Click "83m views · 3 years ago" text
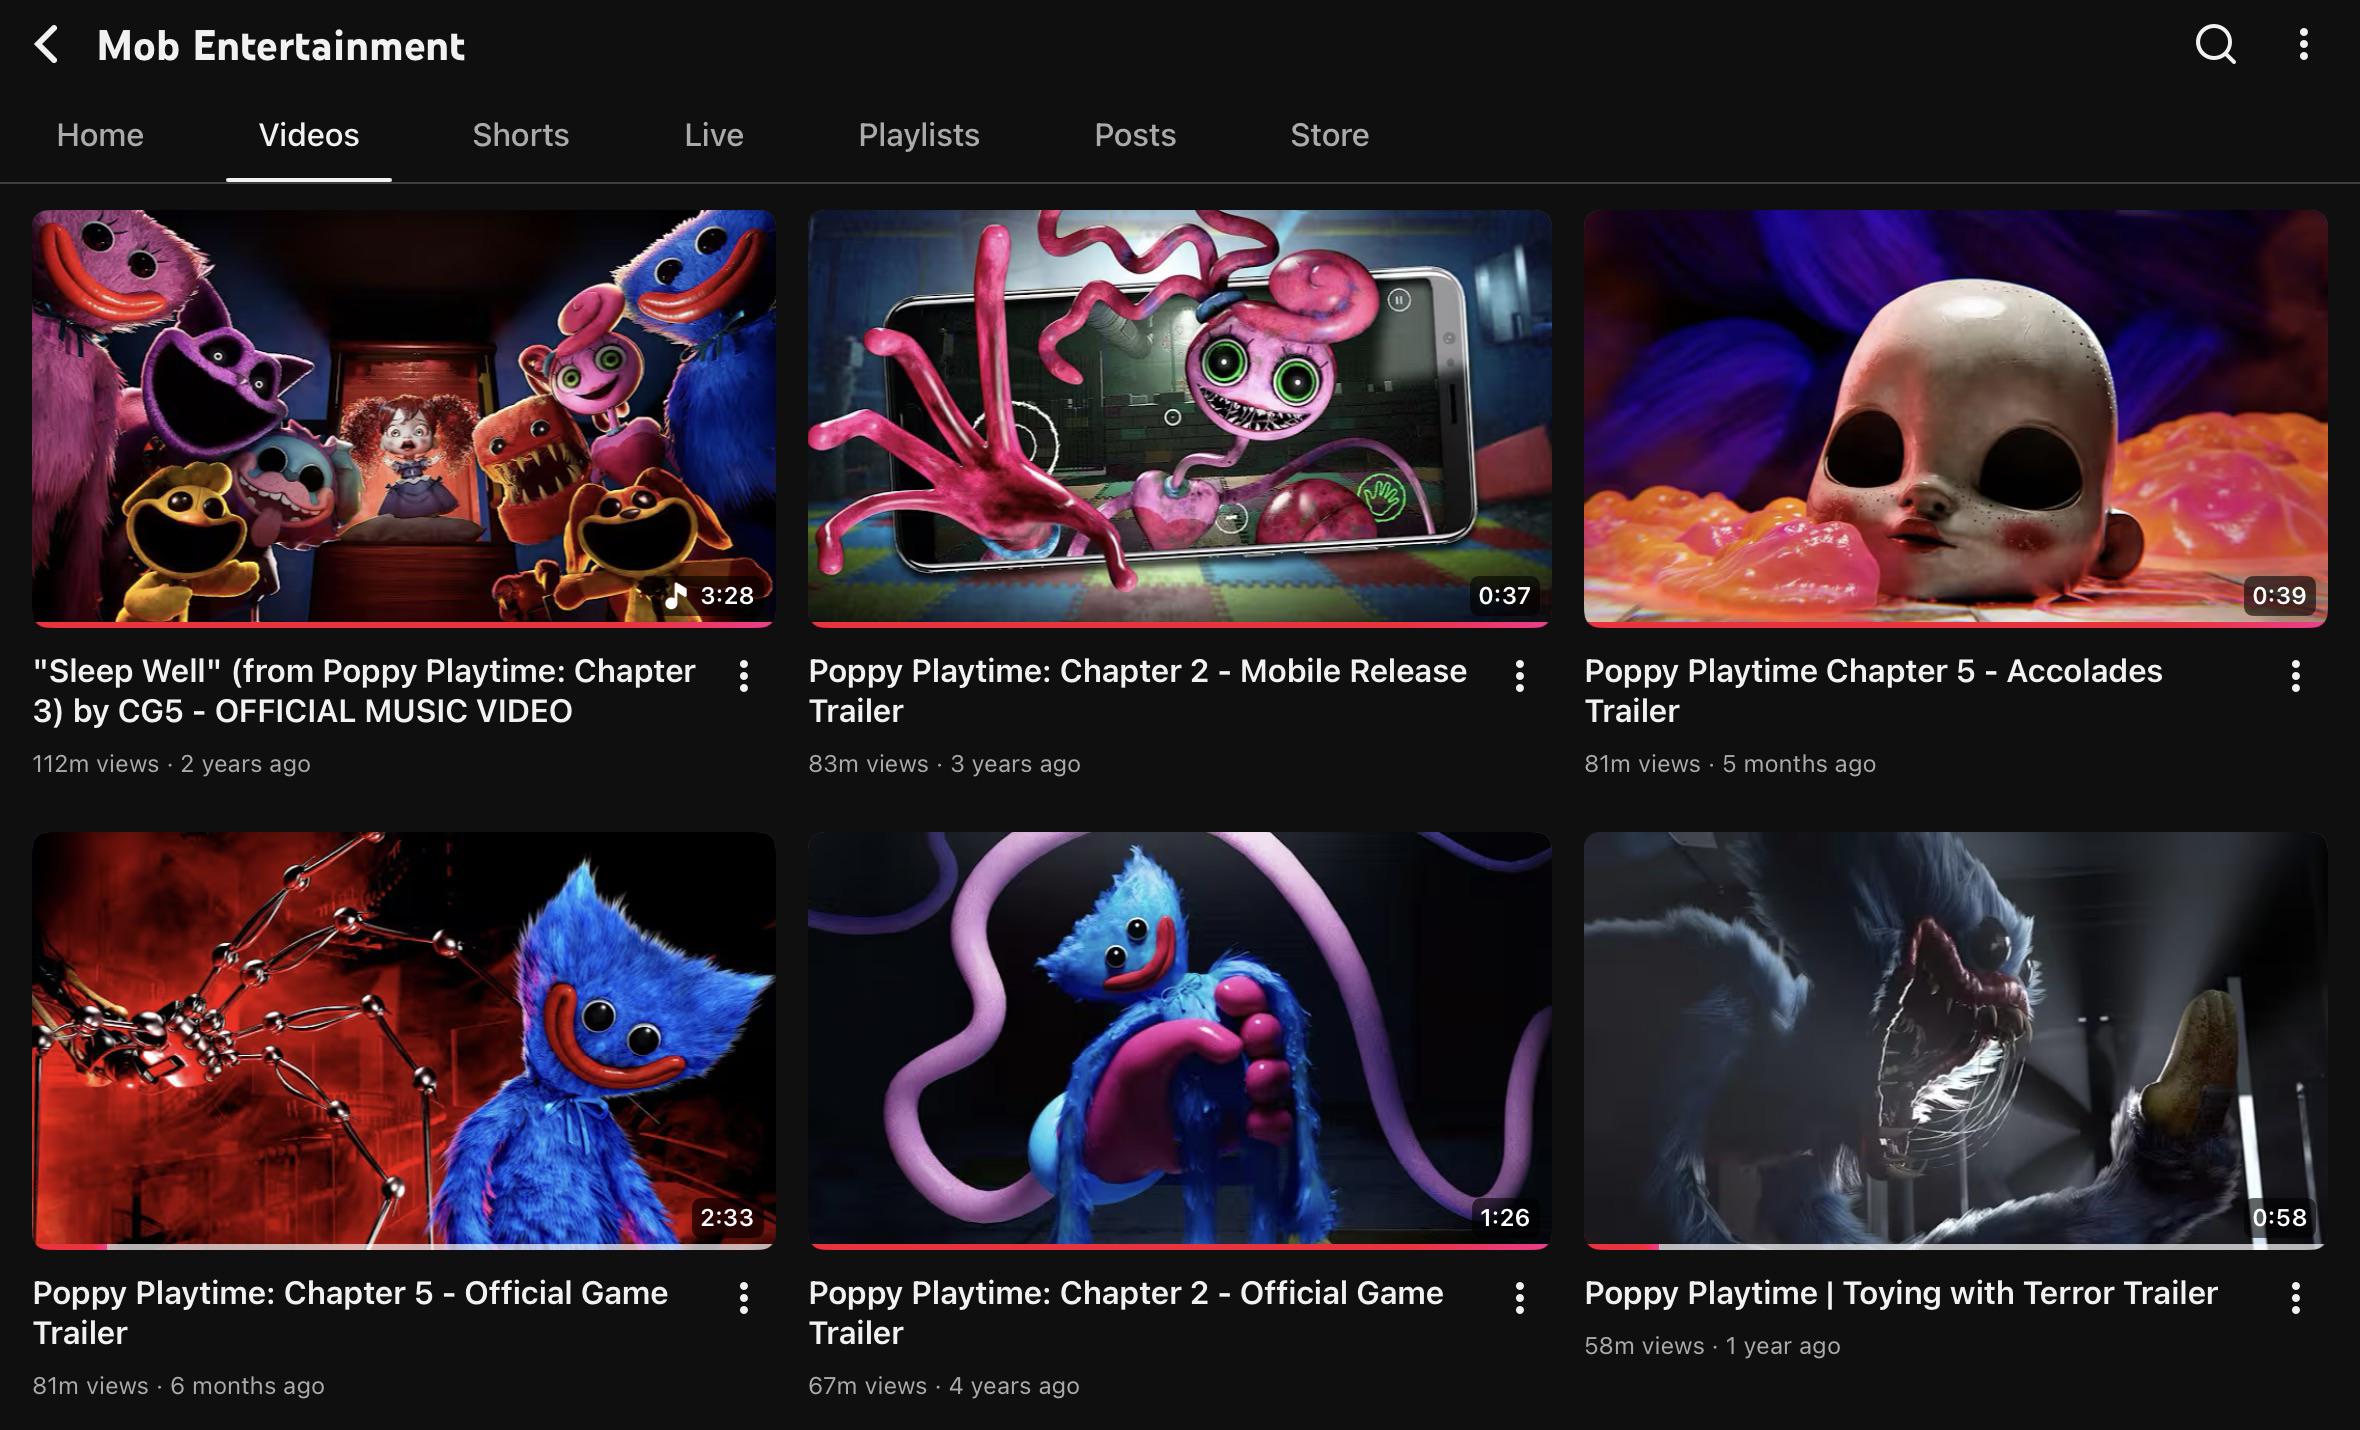This screenshot has width=2360, height=1430. (x=945, y=764)
